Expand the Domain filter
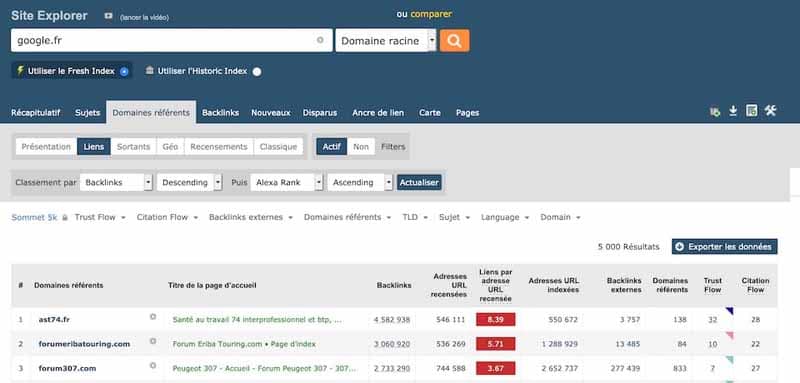Screen dimensions: 800x383 tap(561, 217)
